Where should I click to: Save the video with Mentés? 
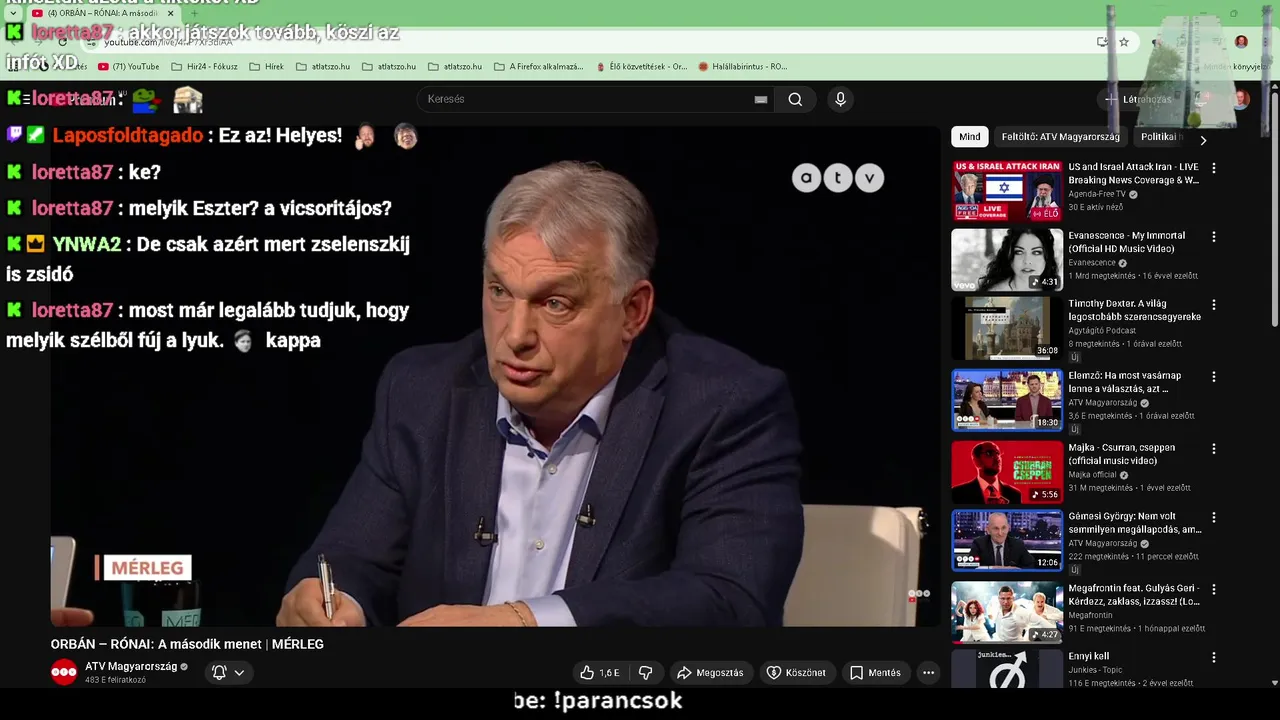pos(875,673)
